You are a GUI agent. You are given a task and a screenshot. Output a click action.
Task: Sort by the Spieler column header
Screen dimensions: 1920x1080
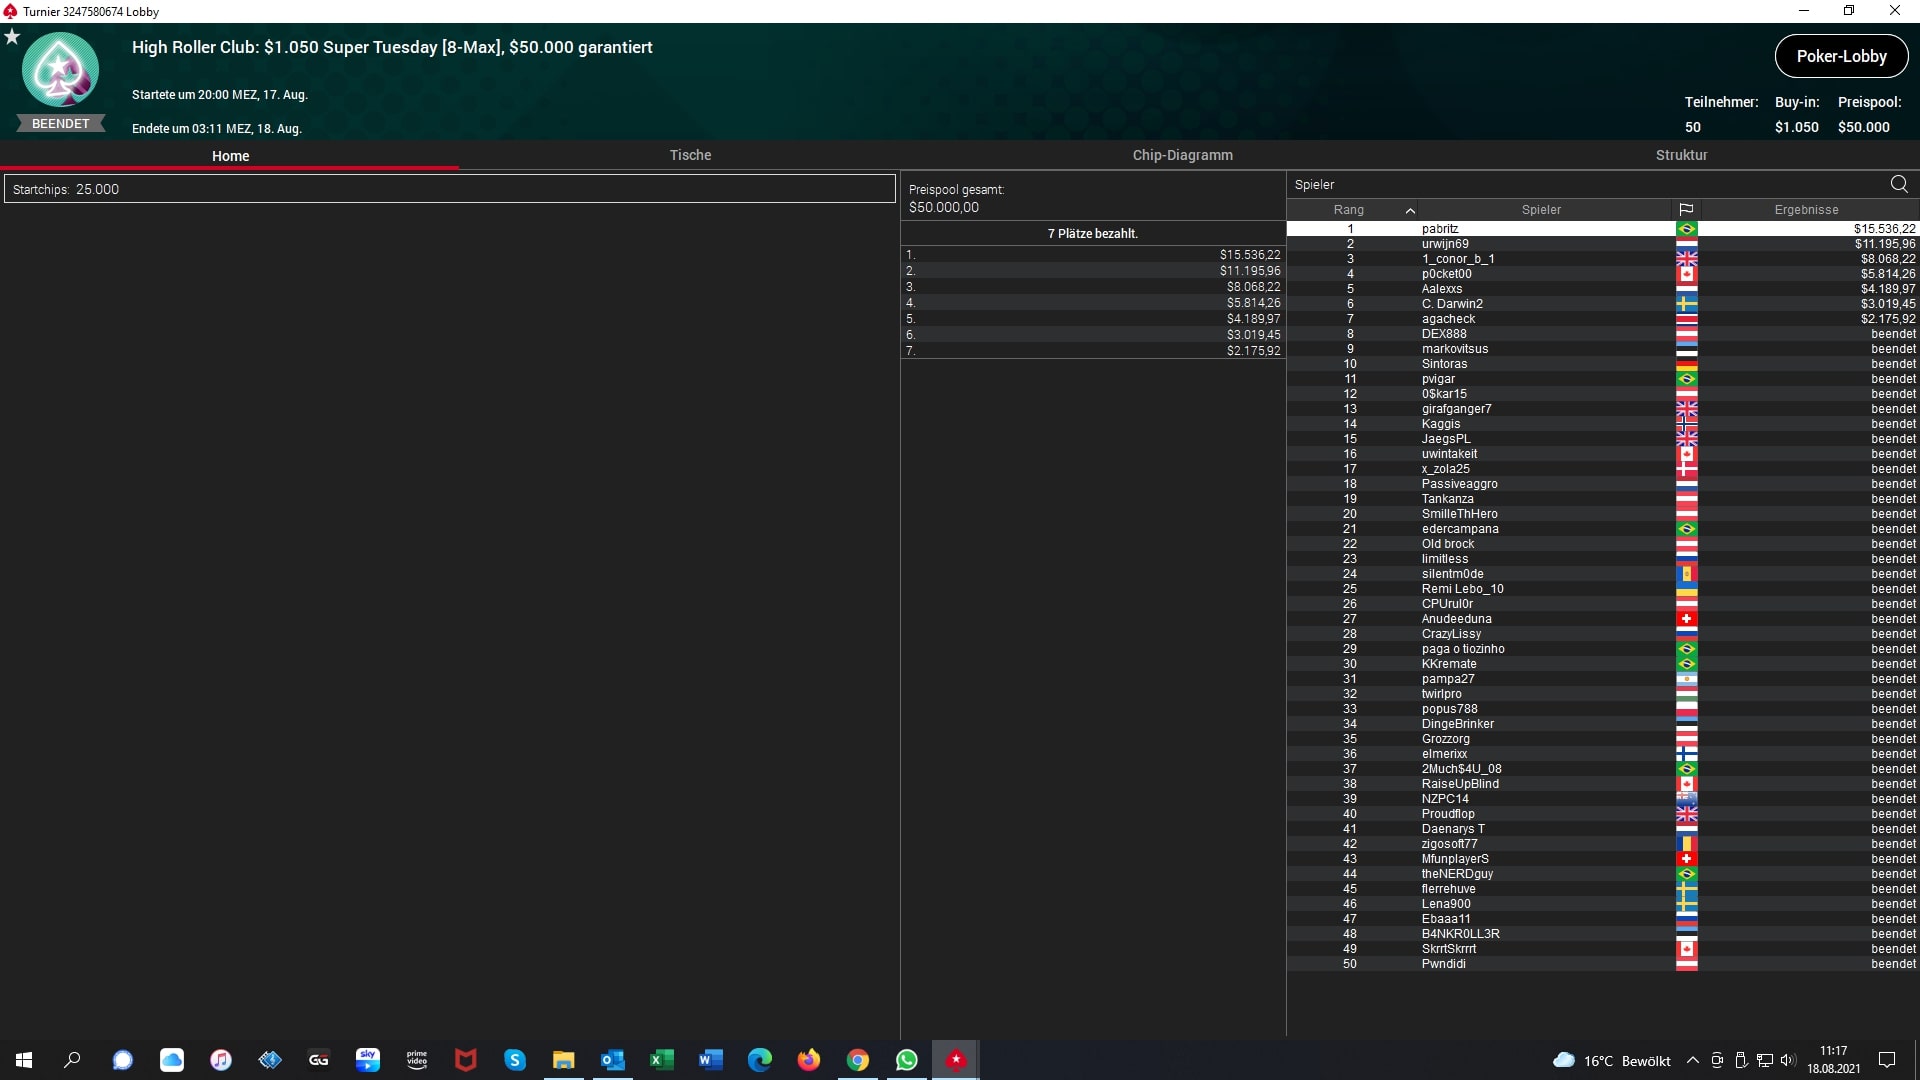1541,210
